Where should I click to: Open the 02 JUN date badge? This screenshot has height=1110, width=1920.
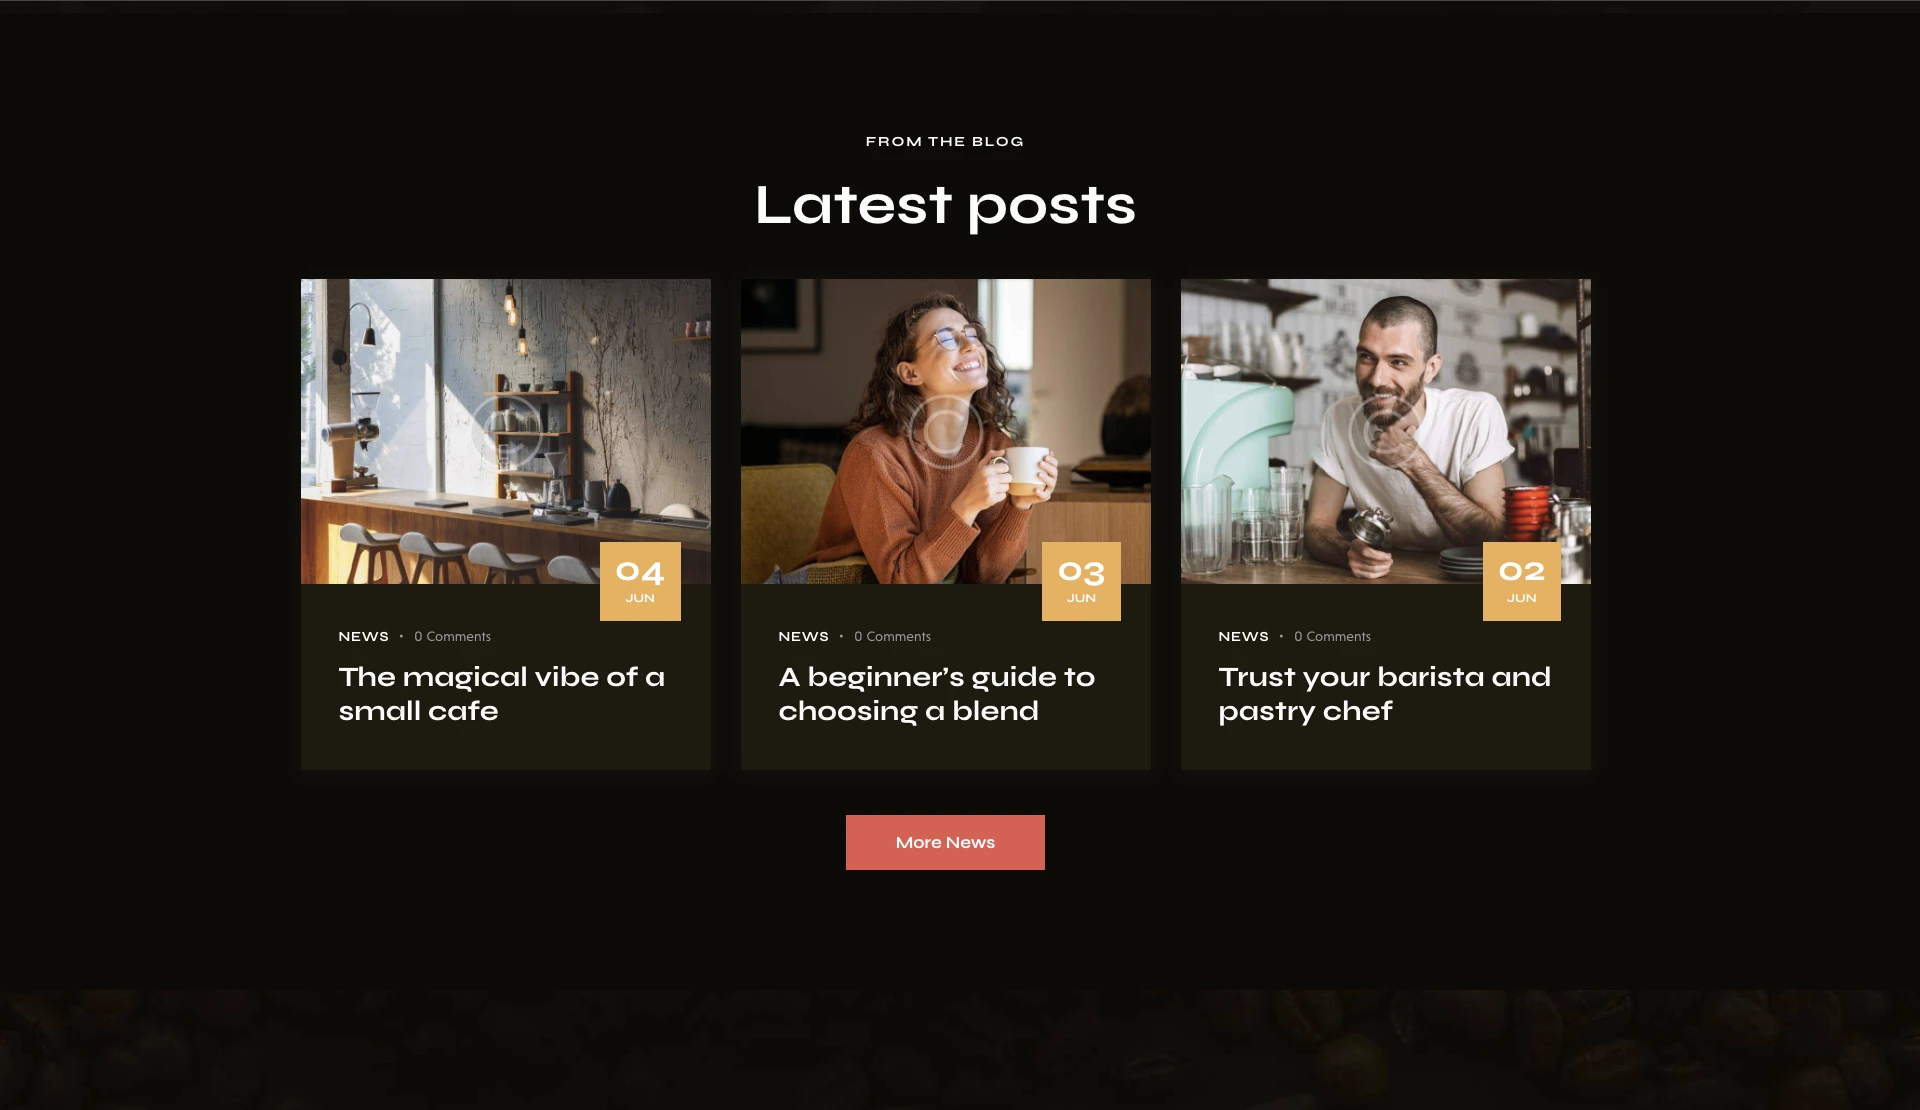click(1521, 581)
